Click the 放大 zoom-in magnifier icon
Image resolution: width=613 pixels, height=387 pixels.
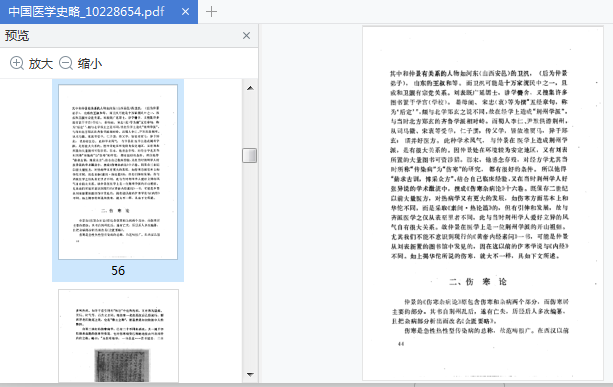click(x=17, y=63)
